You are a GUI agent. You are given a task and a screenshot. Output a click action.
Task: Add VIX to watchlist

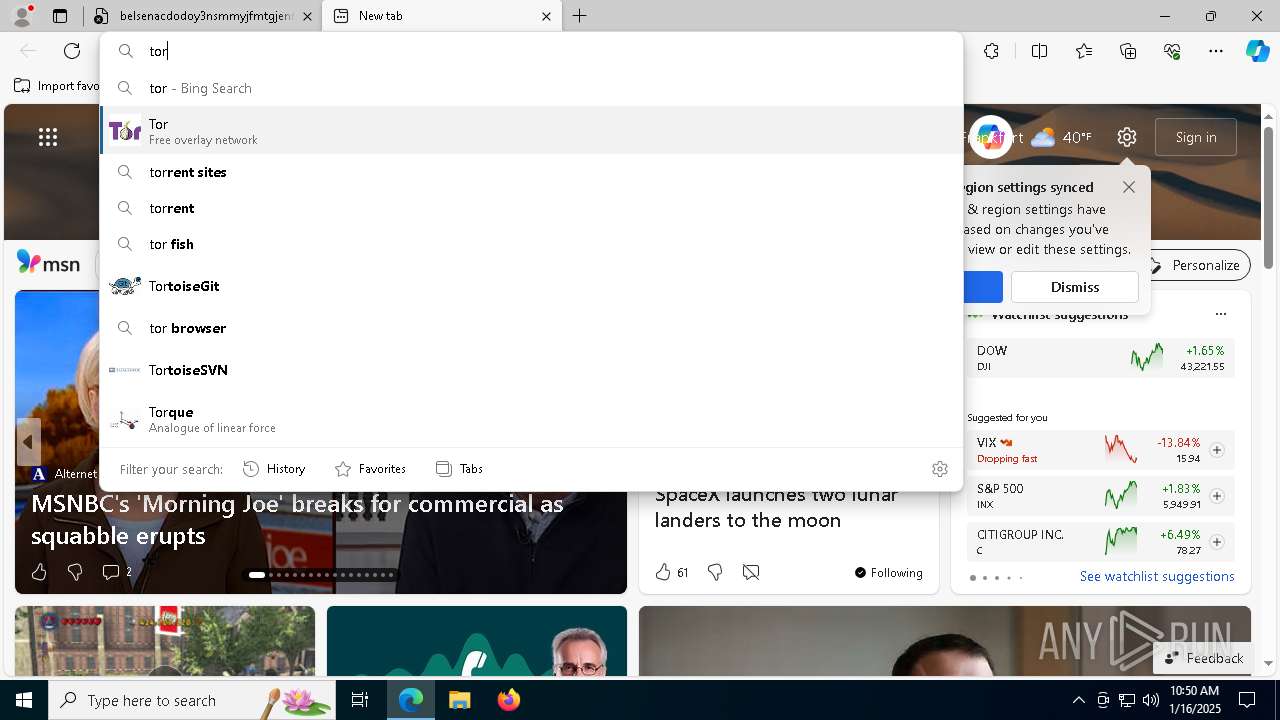click(1217, 450)
